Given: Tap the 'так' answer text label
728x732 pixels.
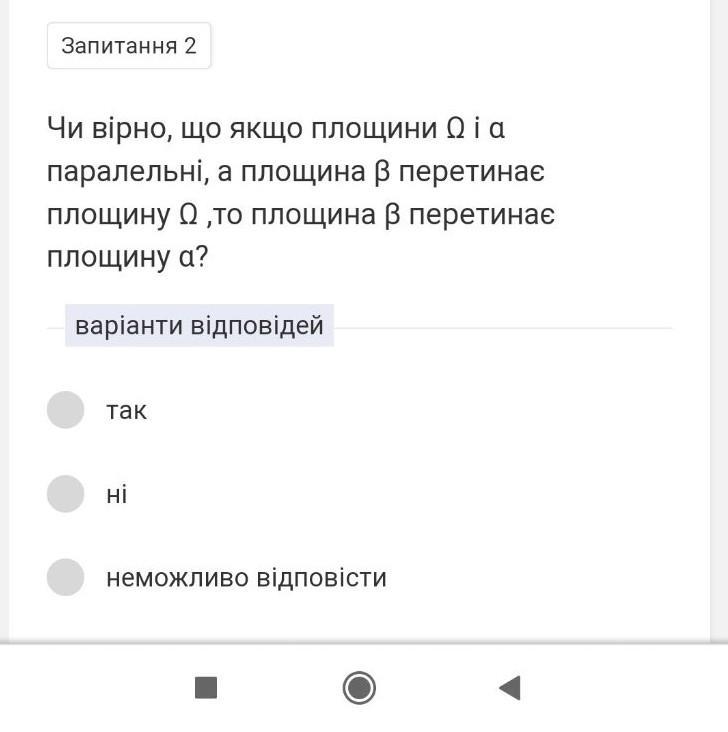Looking at the screenshot, I should point(127,411).
